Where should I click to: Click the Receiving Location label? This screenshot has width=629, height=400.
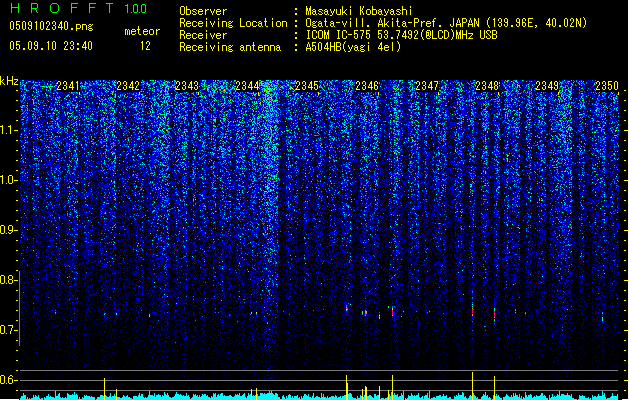[233, 23]
